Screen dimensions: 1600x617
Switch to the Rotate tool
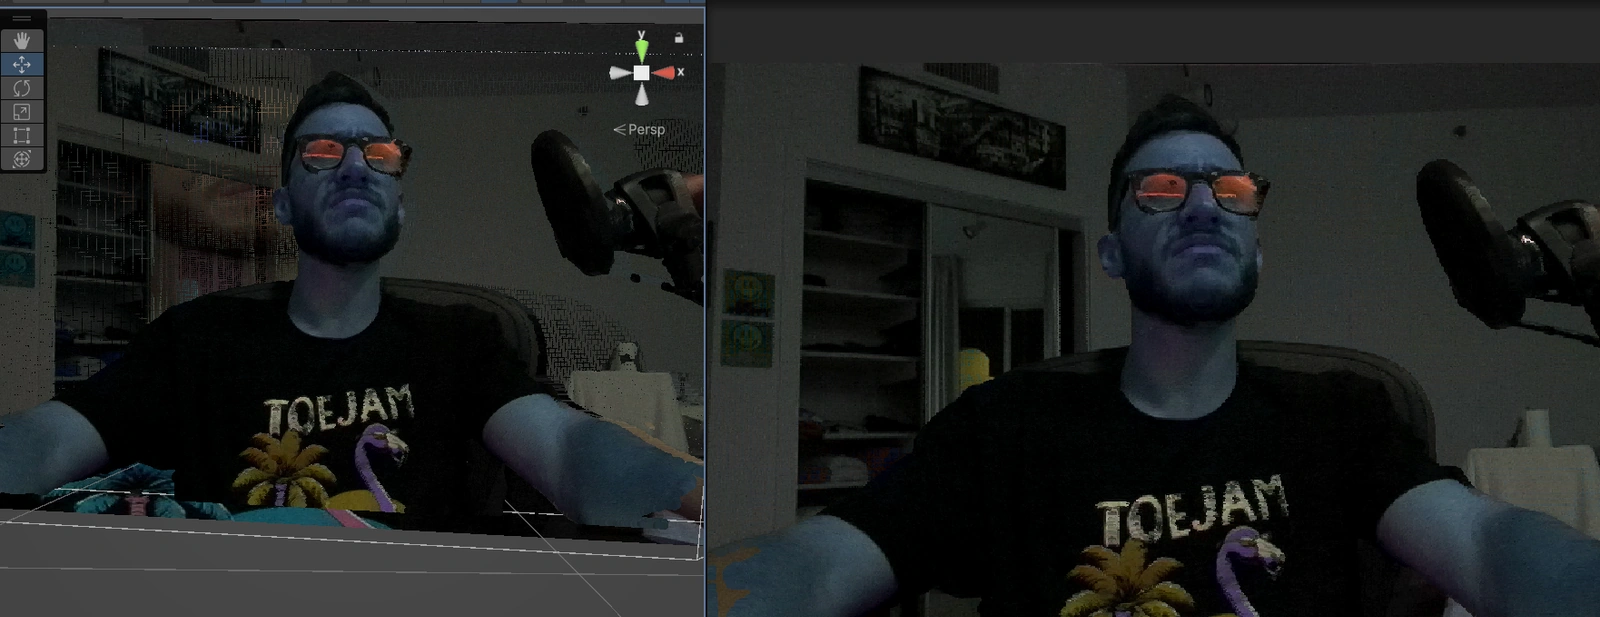click(x=21, y=88)
